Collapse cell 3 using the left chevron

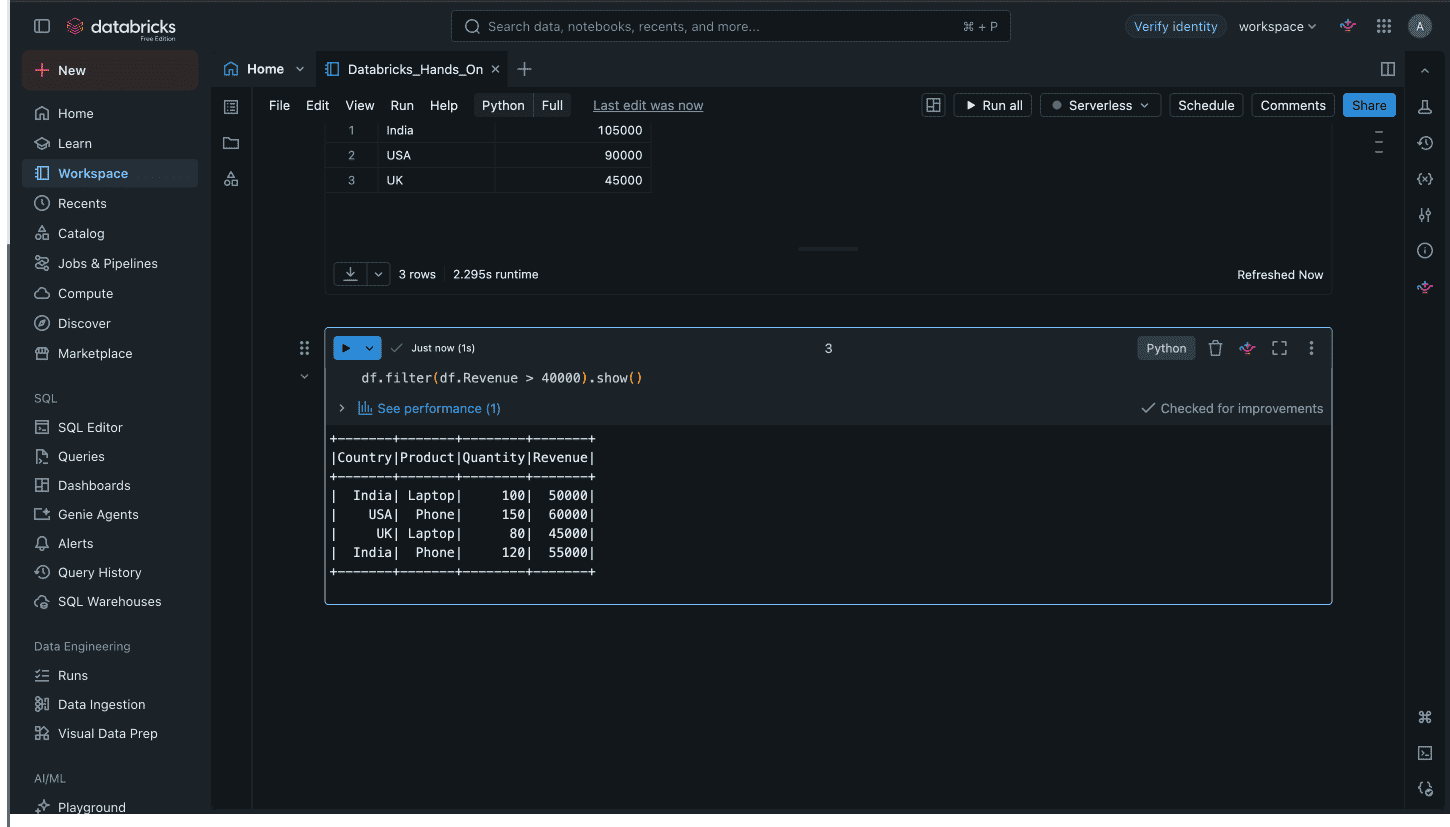tap(304, 377)
